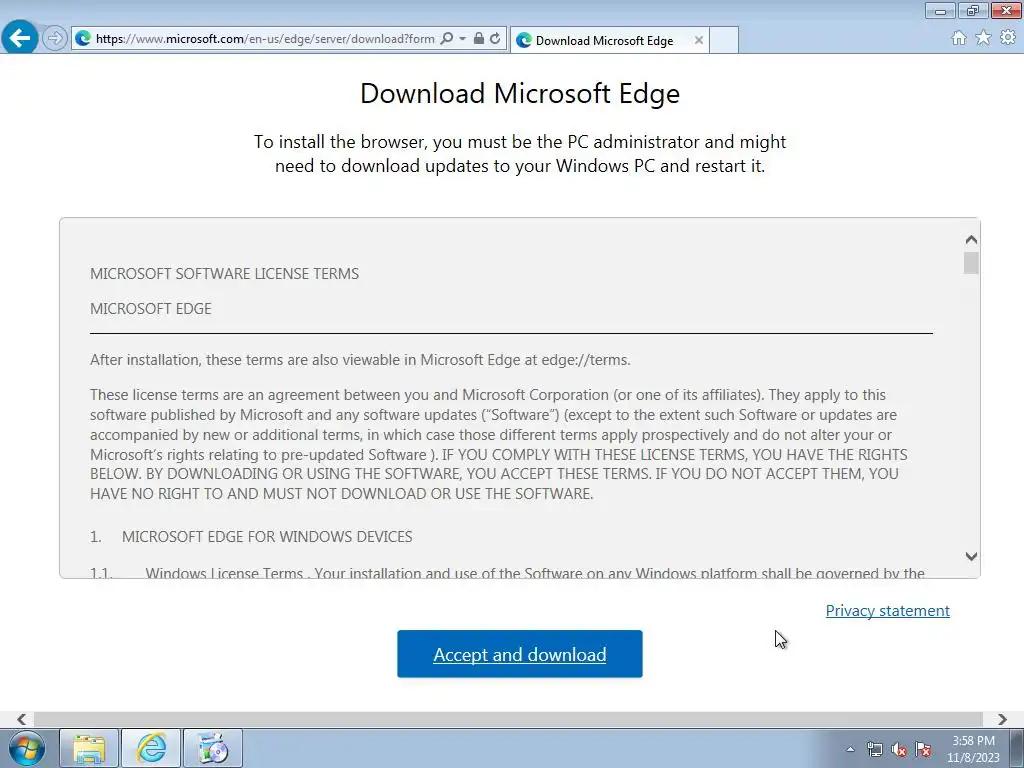Viewport: 1024px width, 768px height.
Task: Click the Internet Explorer taskbar icon
Action: [x=151, y=748]
